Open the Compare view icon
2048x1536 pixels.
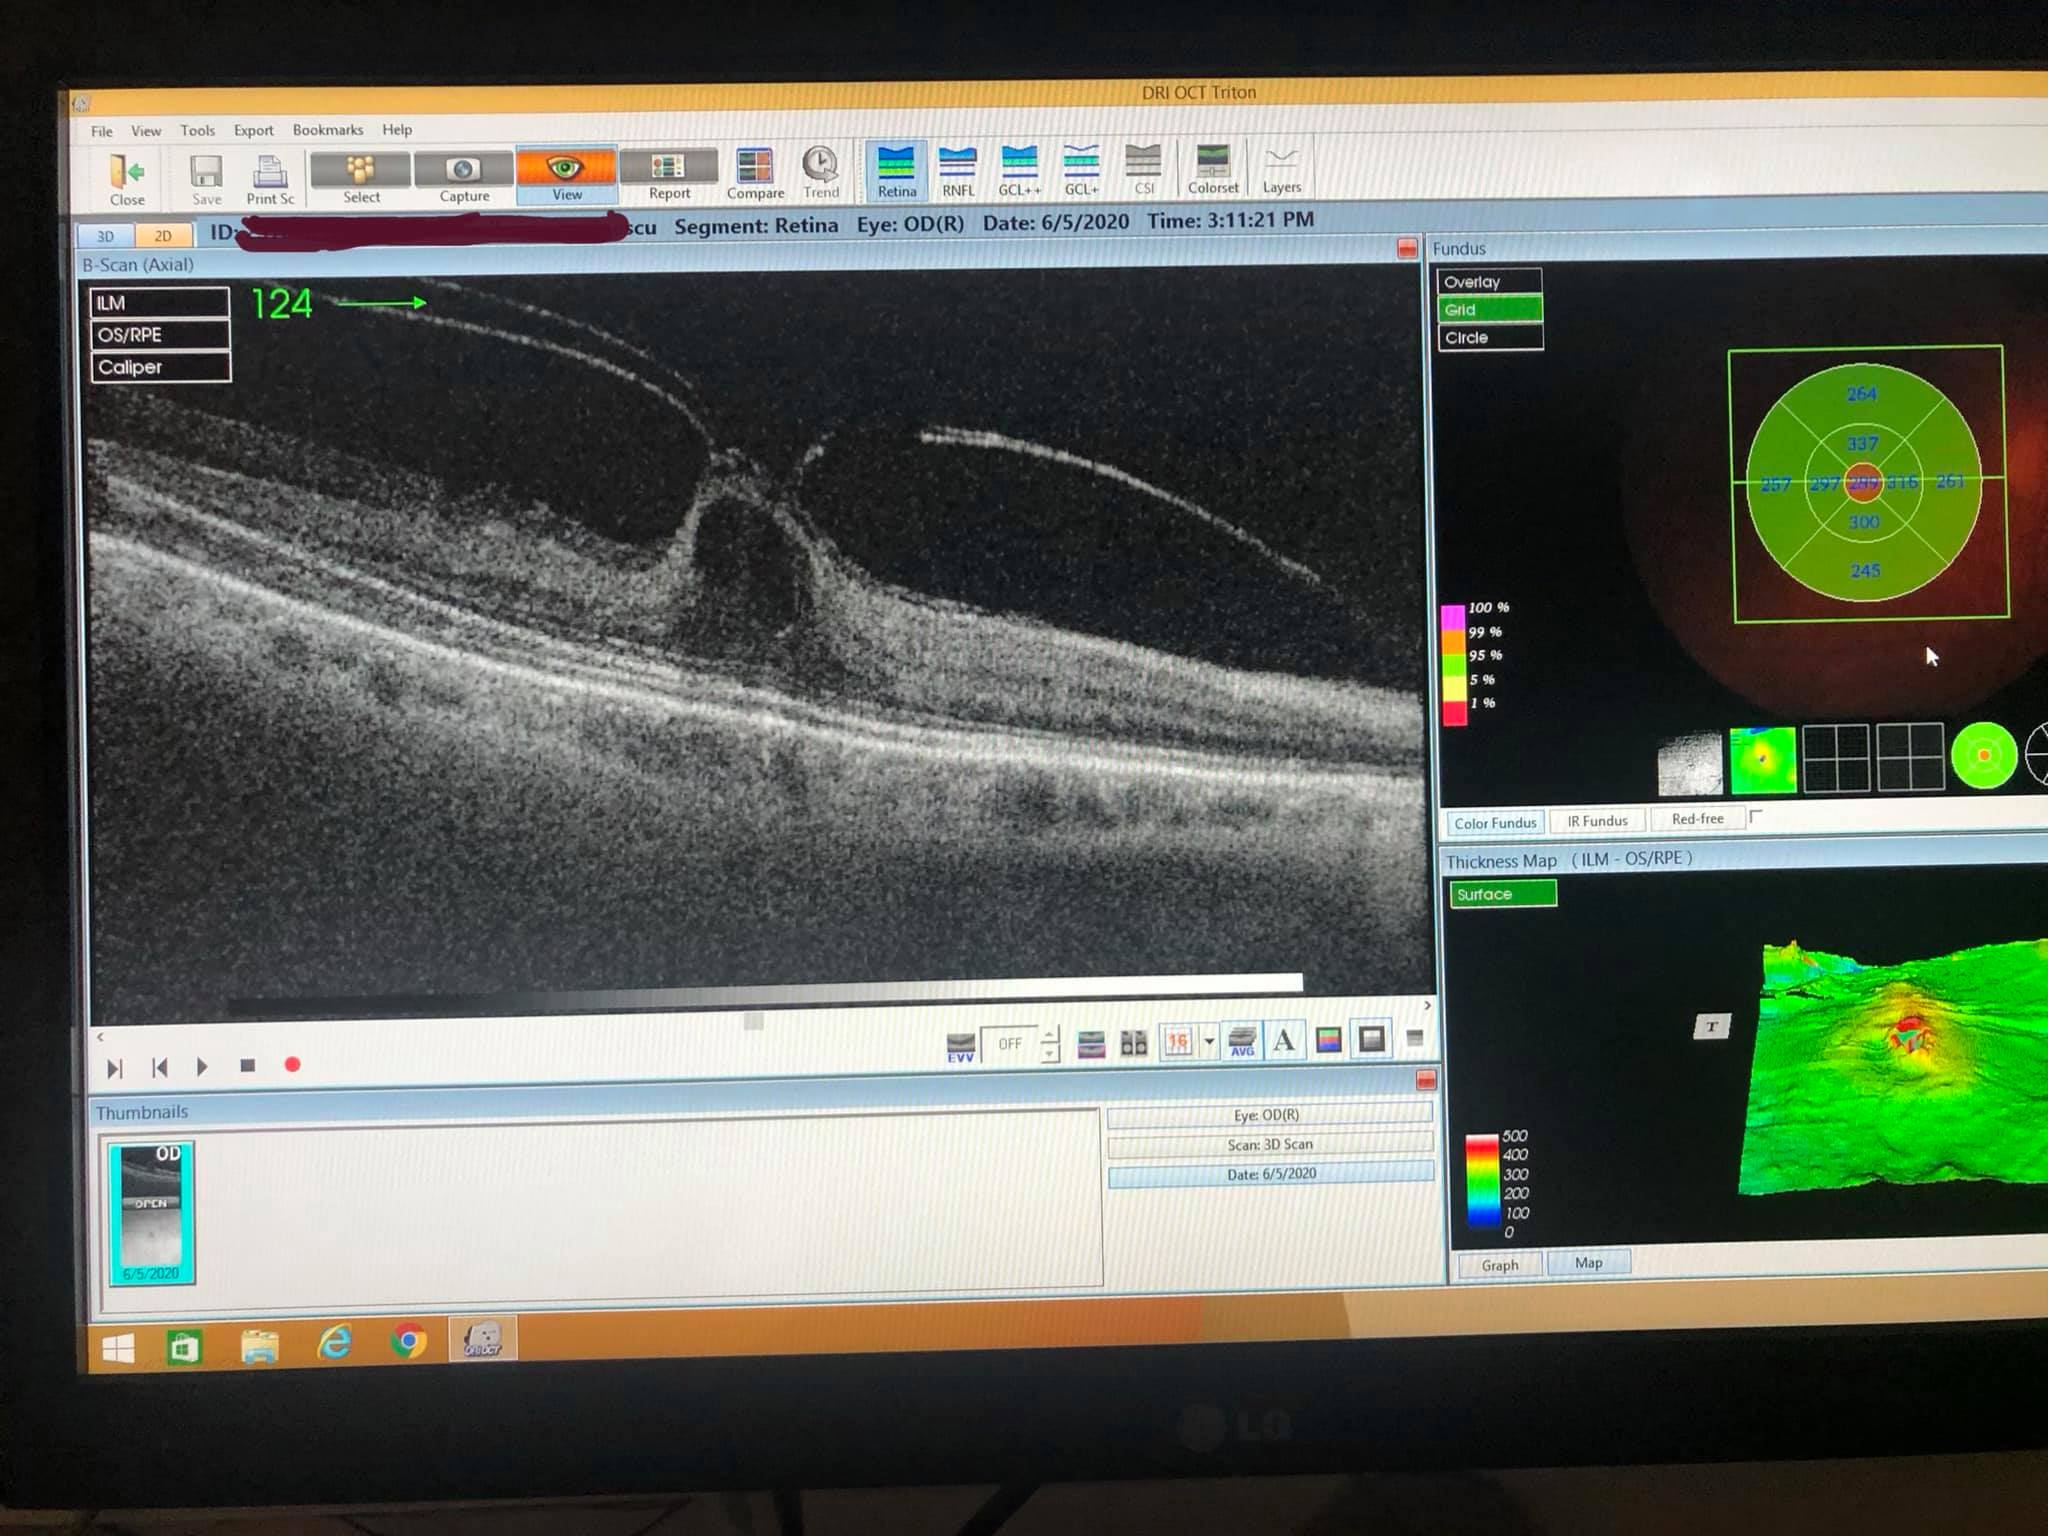click(754, 168)
